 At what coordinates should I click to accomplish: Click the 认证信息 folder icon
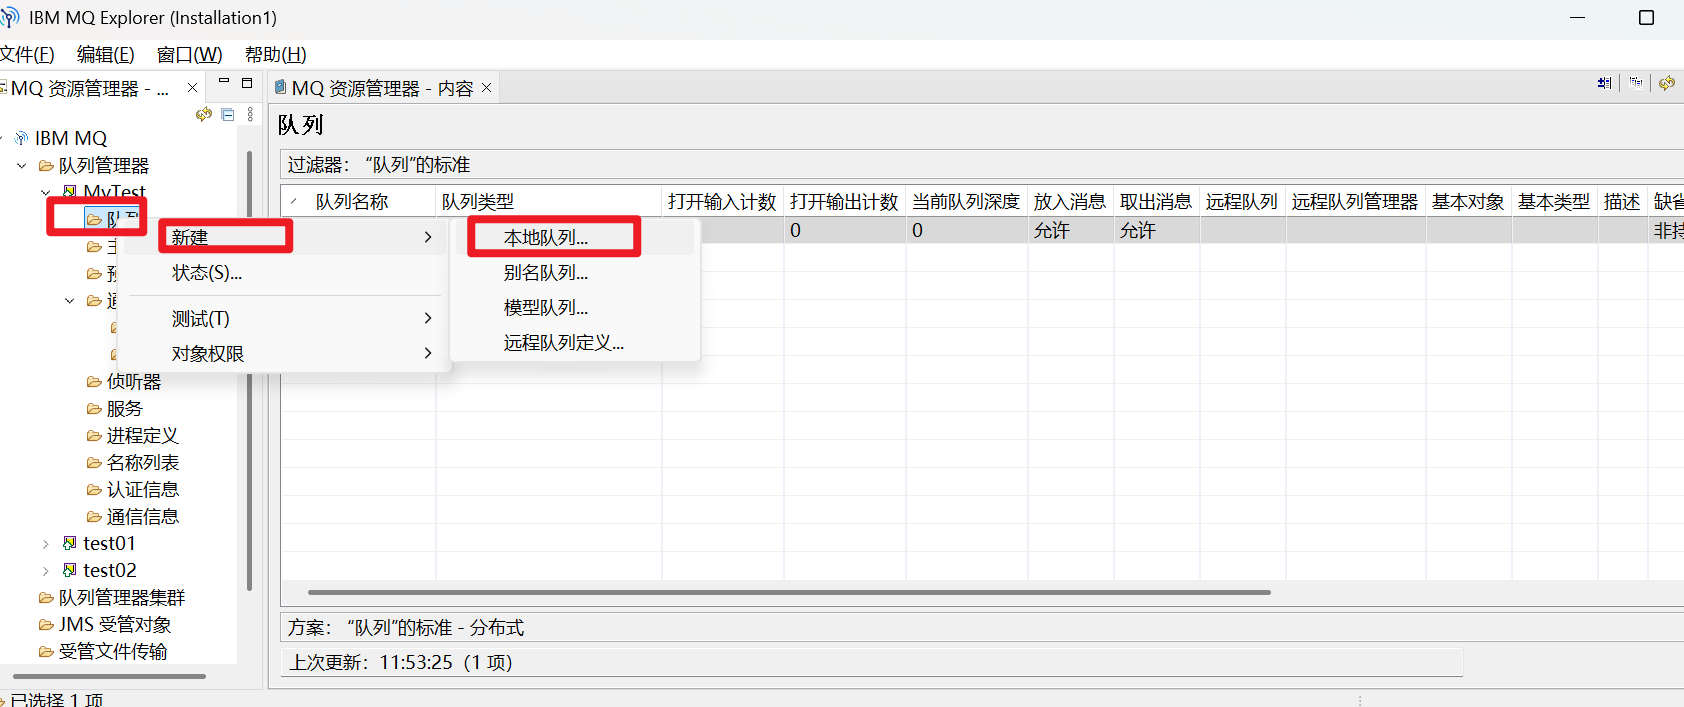click(94, 489)
